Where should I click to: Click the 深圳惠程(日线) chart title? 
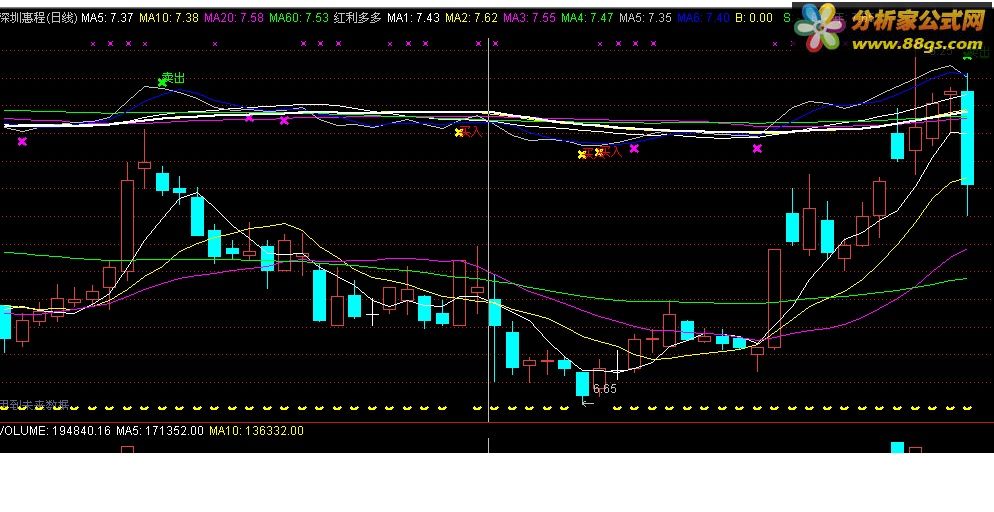point(39,18)
